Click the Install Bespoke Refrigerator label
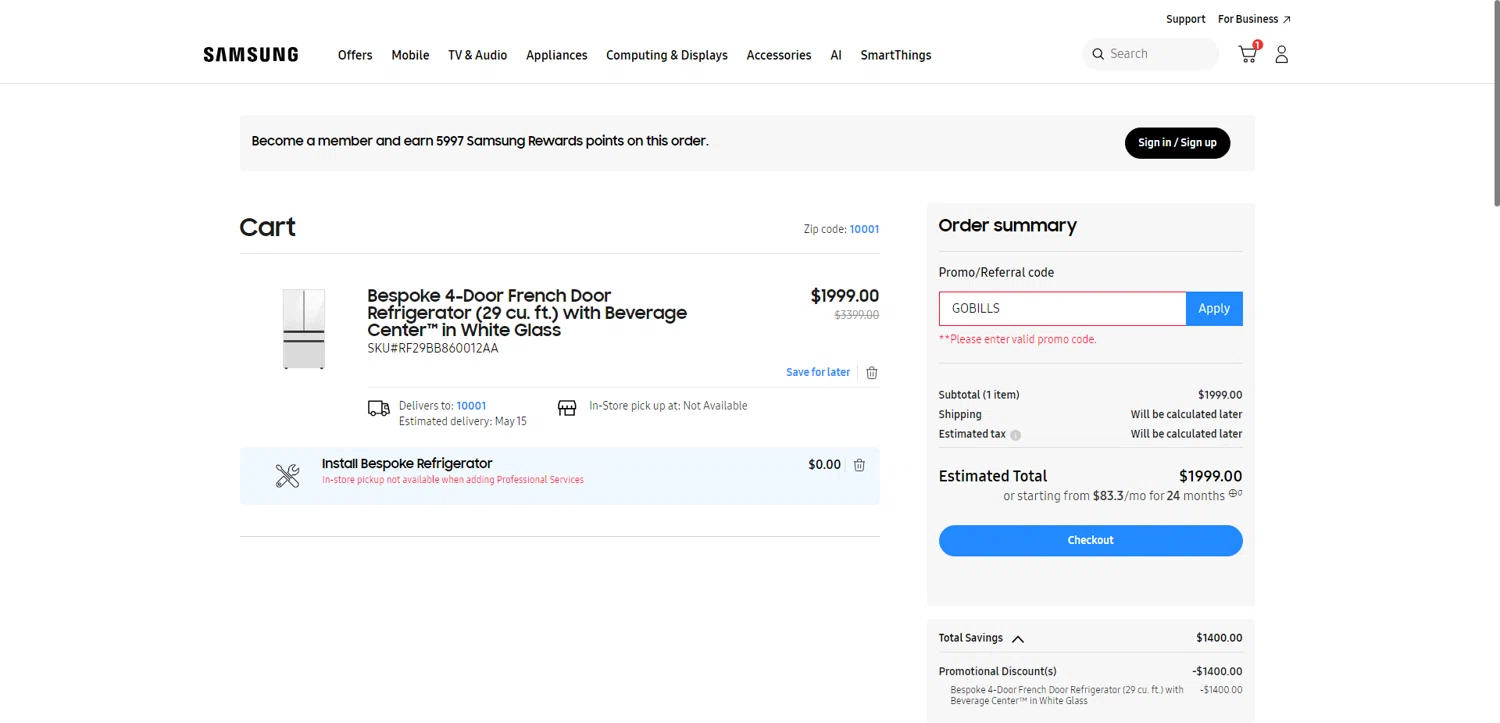The height and width of the screenshot is (723, 1500). tap(407, 464)
